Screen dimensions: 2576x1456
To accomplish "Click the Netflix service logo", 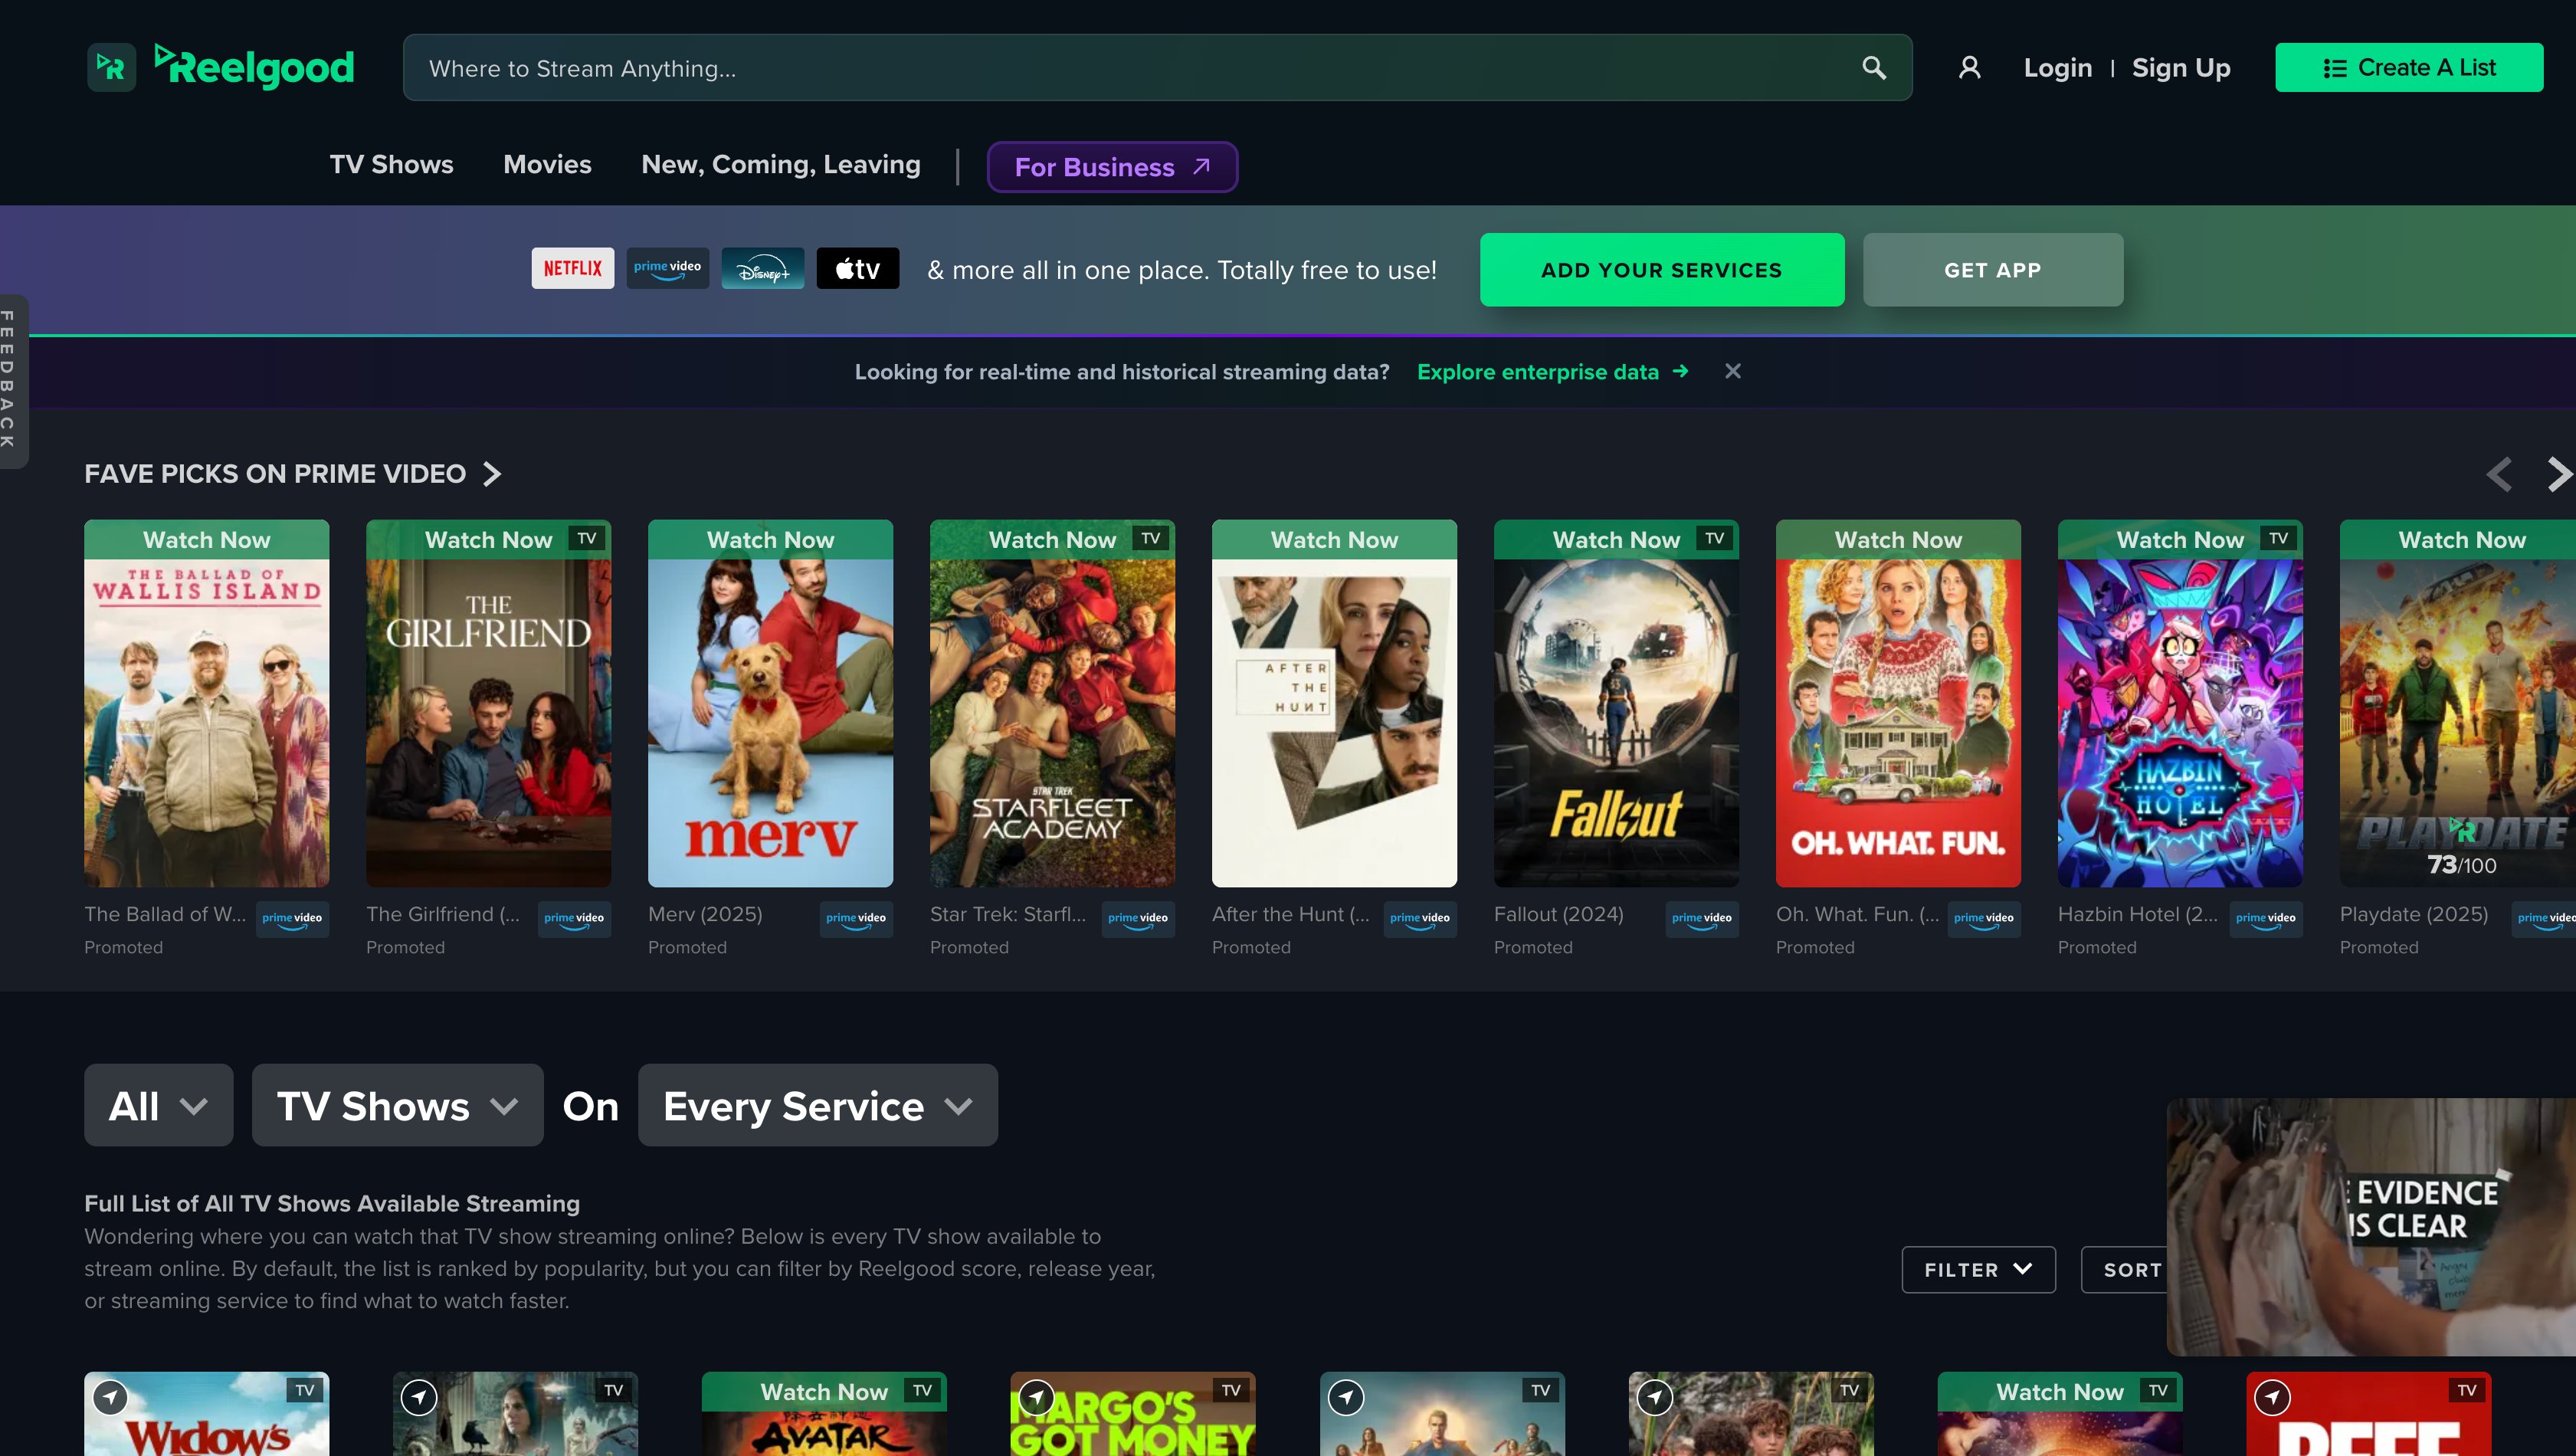I will pos(573,269).
